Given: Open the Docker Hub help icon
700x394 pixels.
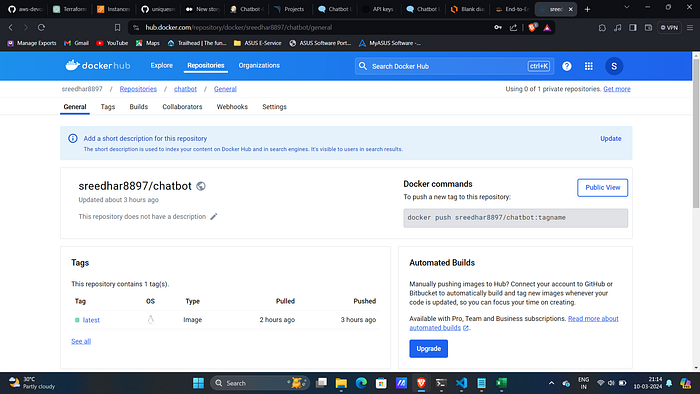Looking at the screenshot, I should [x=567, y=66].
